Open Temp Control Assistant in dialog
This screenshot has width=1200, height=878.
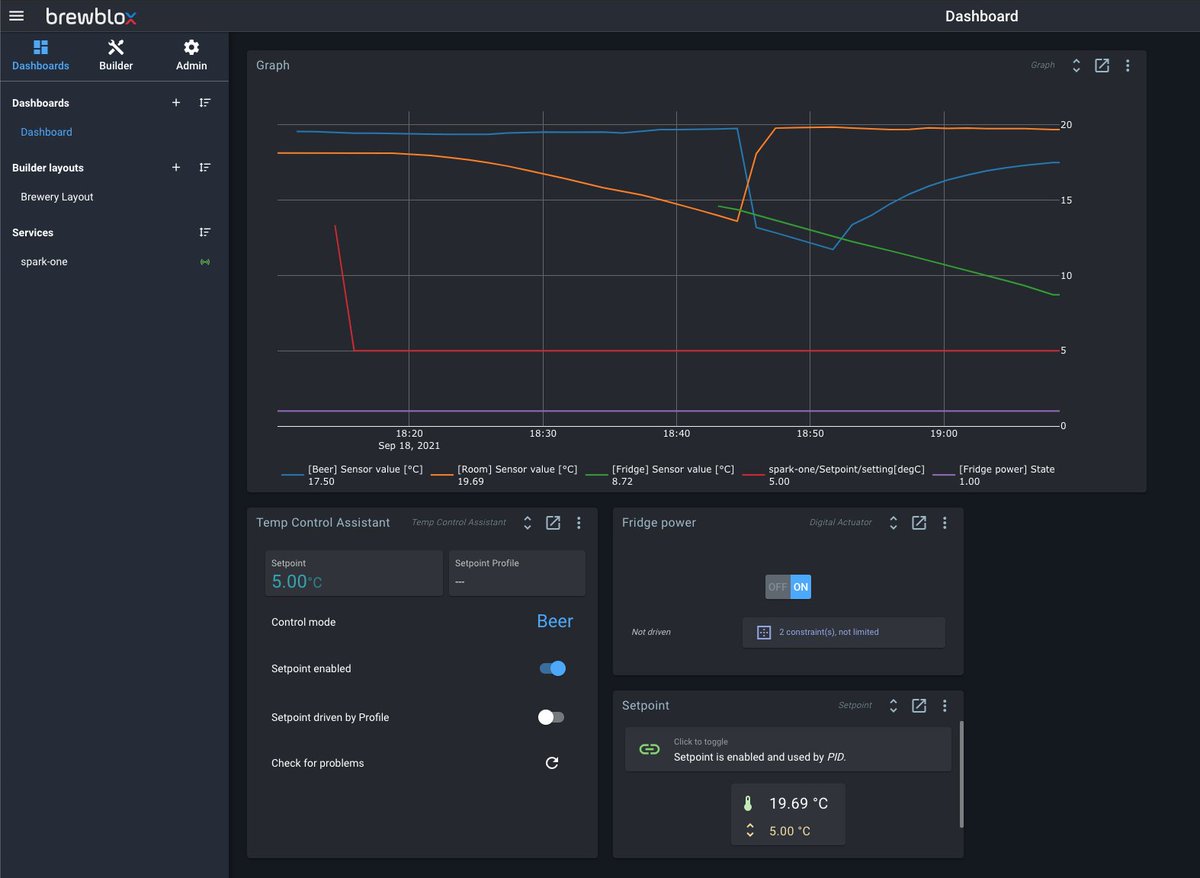pos(553,522)
